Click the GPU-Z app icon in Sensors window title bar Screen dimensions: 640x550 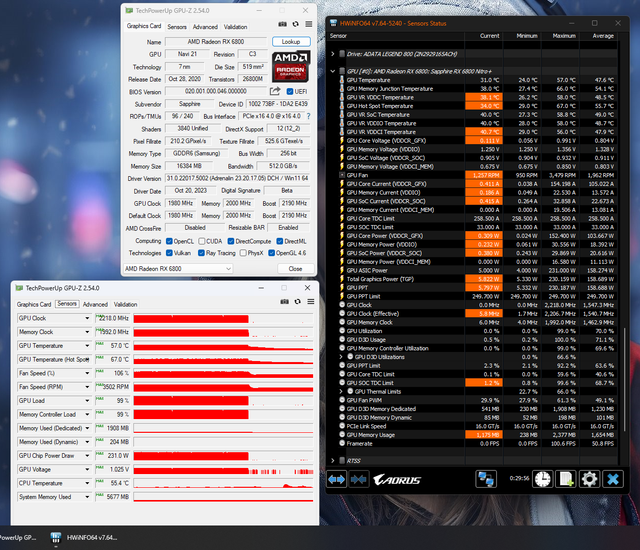click(x=19, y=288)
